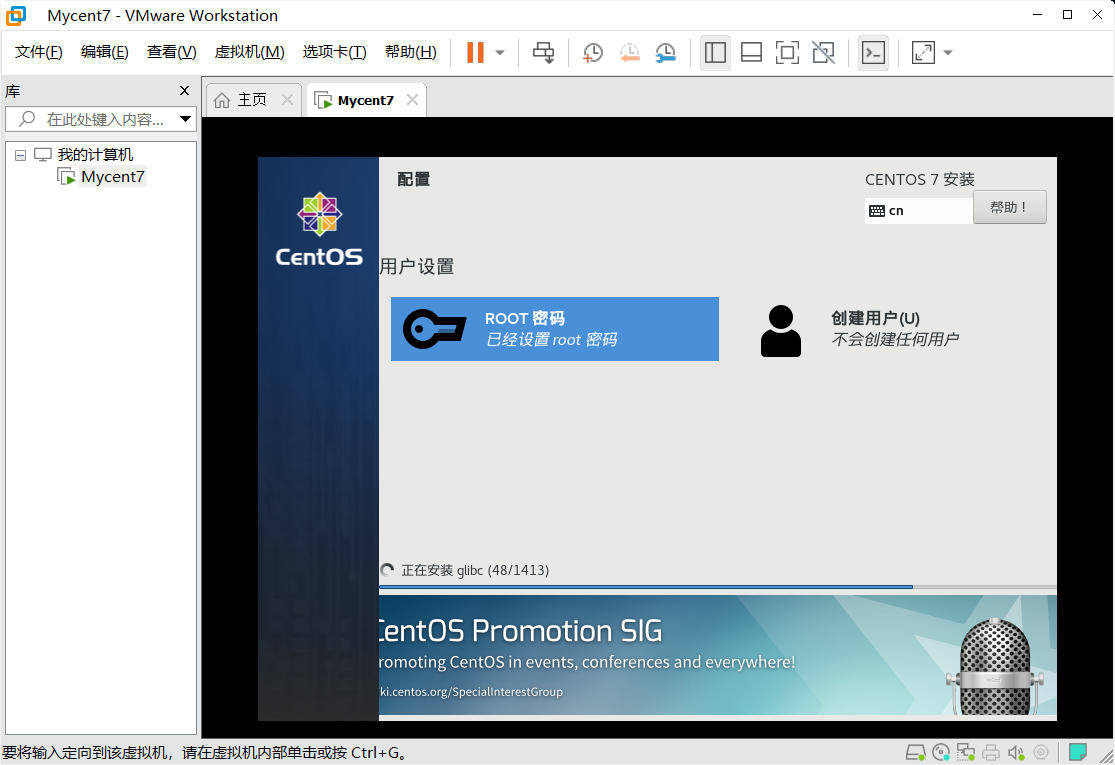Click the greyed disc device status bar icon
1115x765 pixels.
[x=1041, y=752]
